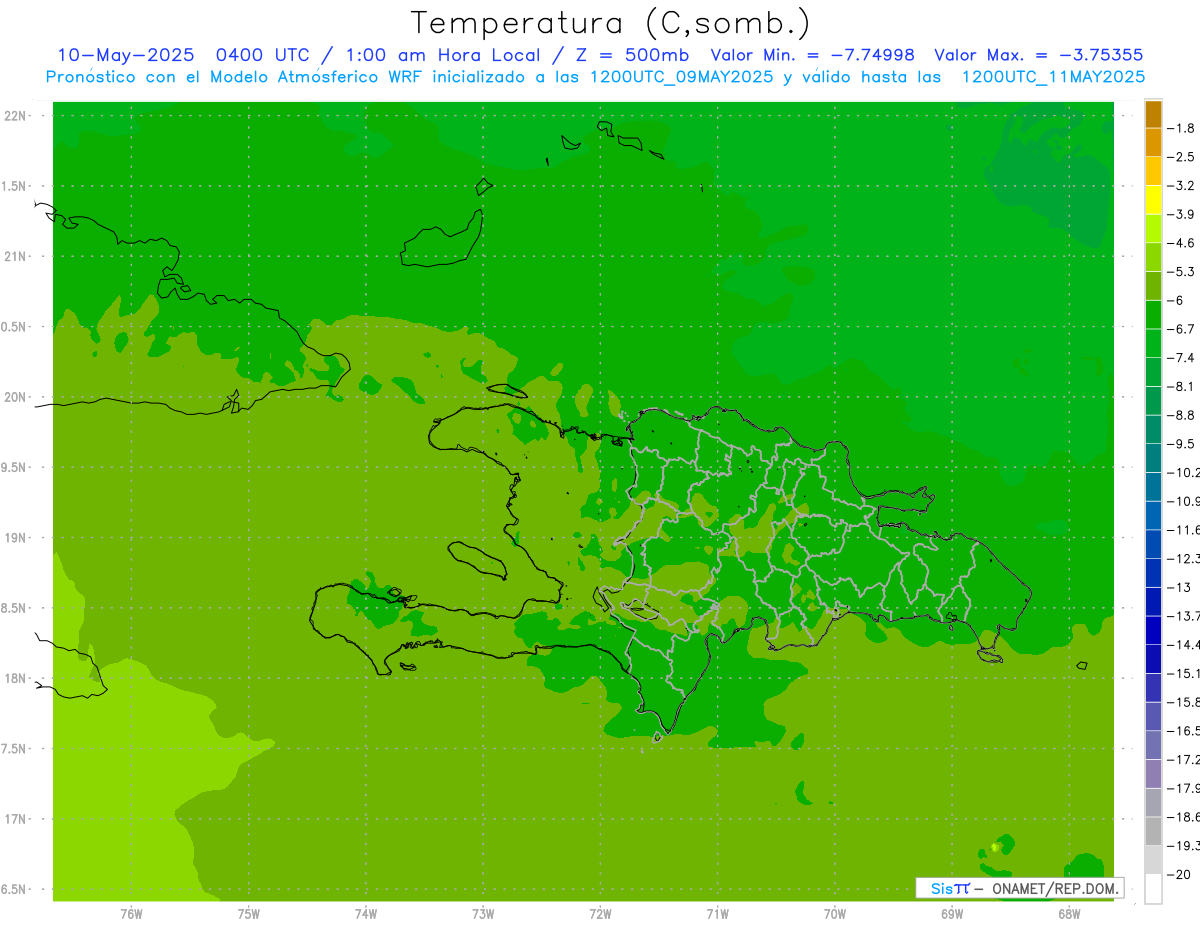Click the '-1.8' colorbar value
This screenshot has height=927, width=1200.
(x=1181, y=128)
